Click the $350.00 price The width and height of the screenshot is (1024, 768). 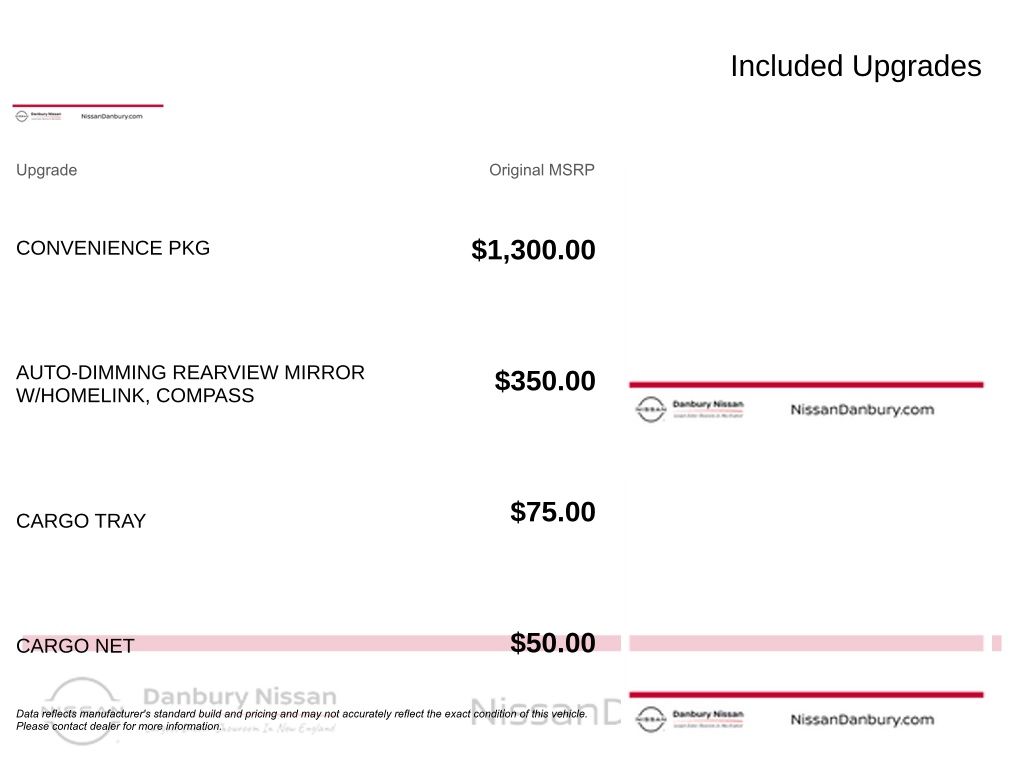[545, 381]
